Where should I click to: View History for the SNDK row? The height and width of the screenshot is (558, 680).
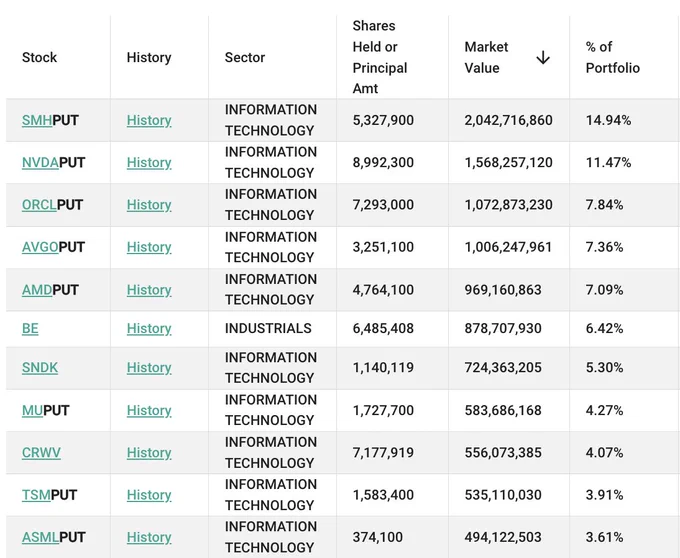149,368
